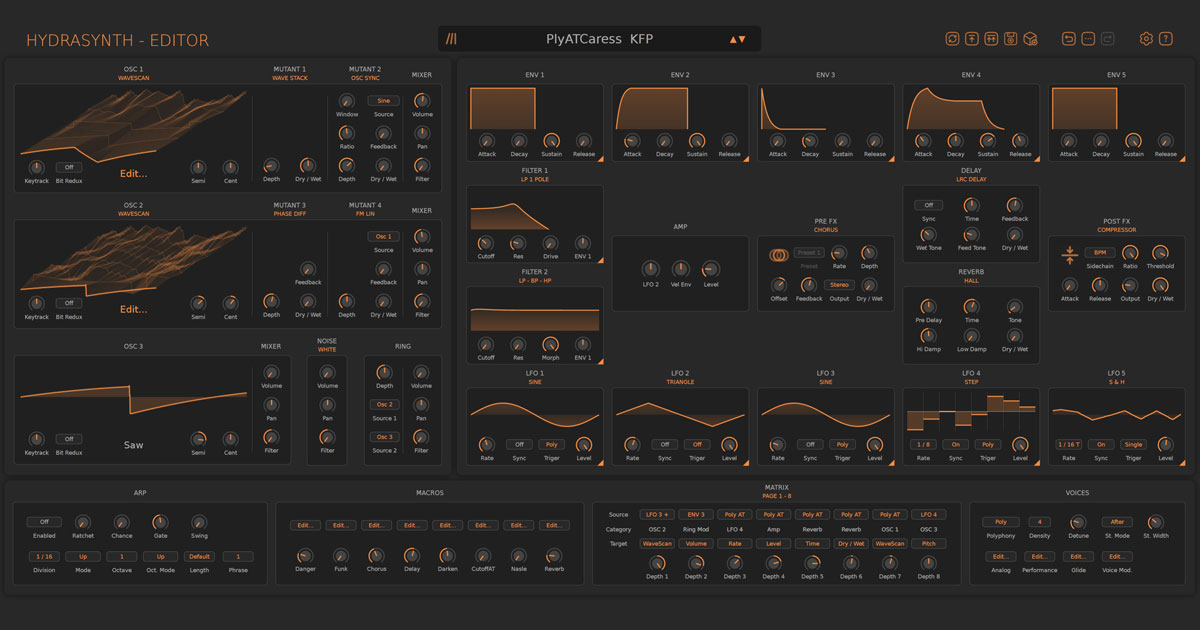The width and height of the screenshot is (1200, 630).
Task: Click the Arp Octave value 1 field
Action: tap(122, 556)
